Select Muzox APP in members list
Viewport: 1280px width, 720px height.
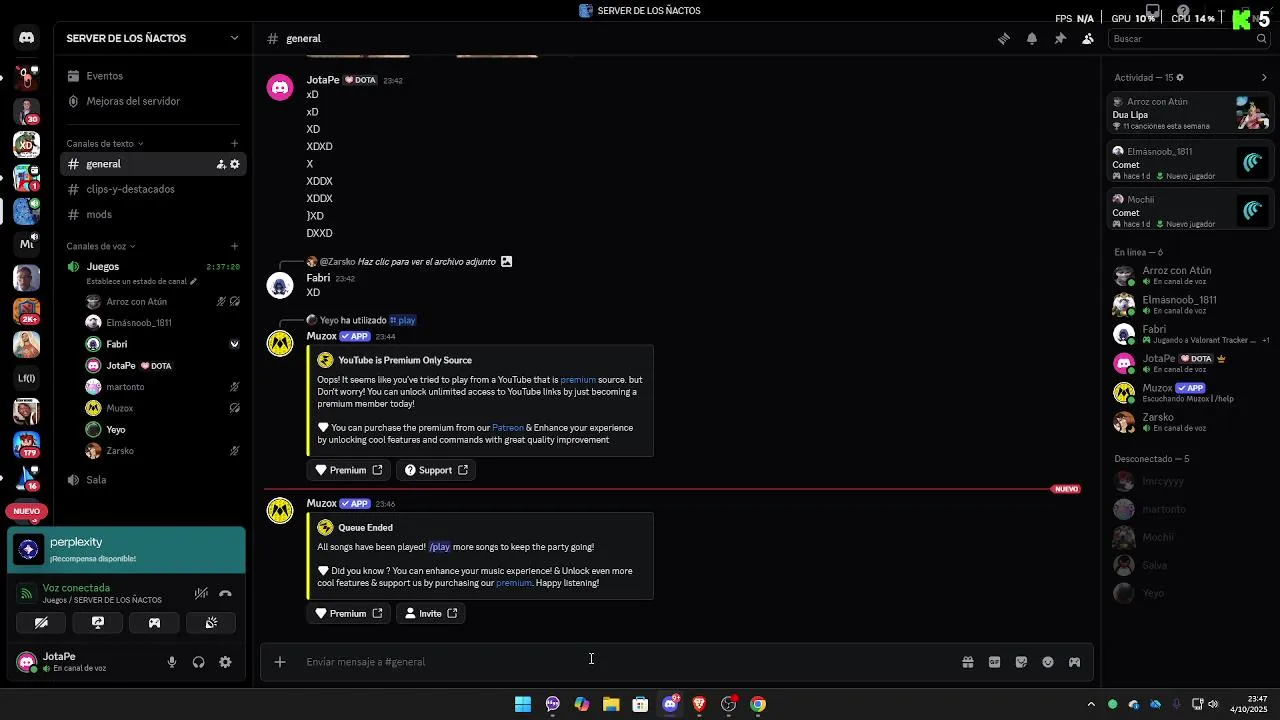[1190, 392]
